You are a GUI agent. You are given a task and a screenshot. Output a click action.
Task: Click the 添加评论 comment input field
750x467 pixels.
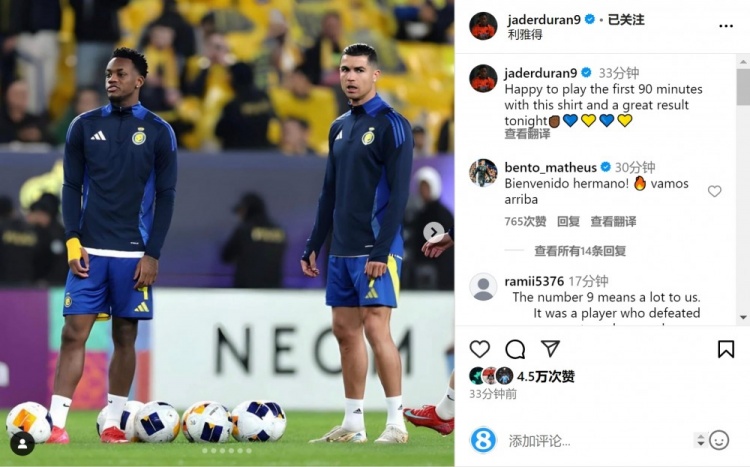pyautogui.click(x=598, y=441)
